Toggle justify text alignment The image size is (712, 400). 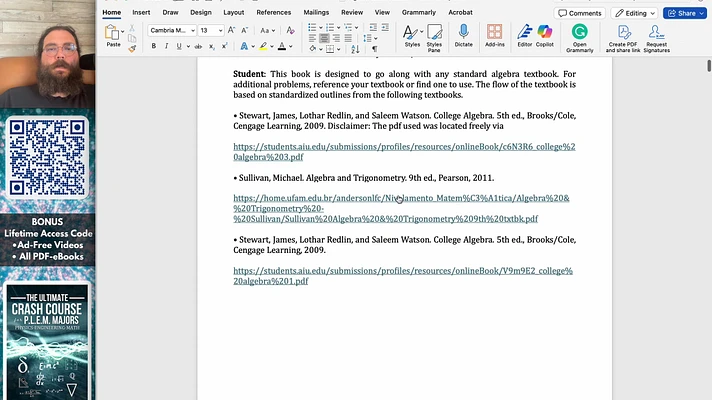point(348,39)
